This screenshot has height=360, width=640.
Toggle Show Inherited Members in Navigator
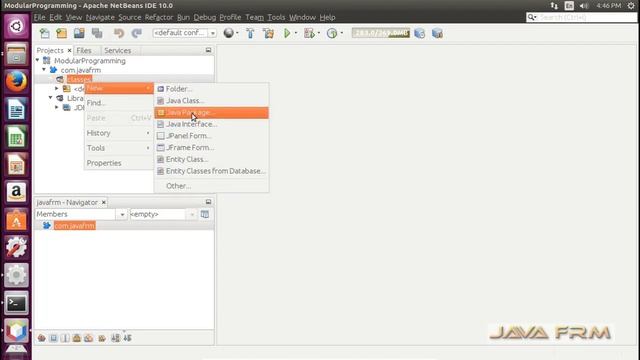tap(42, 338)
